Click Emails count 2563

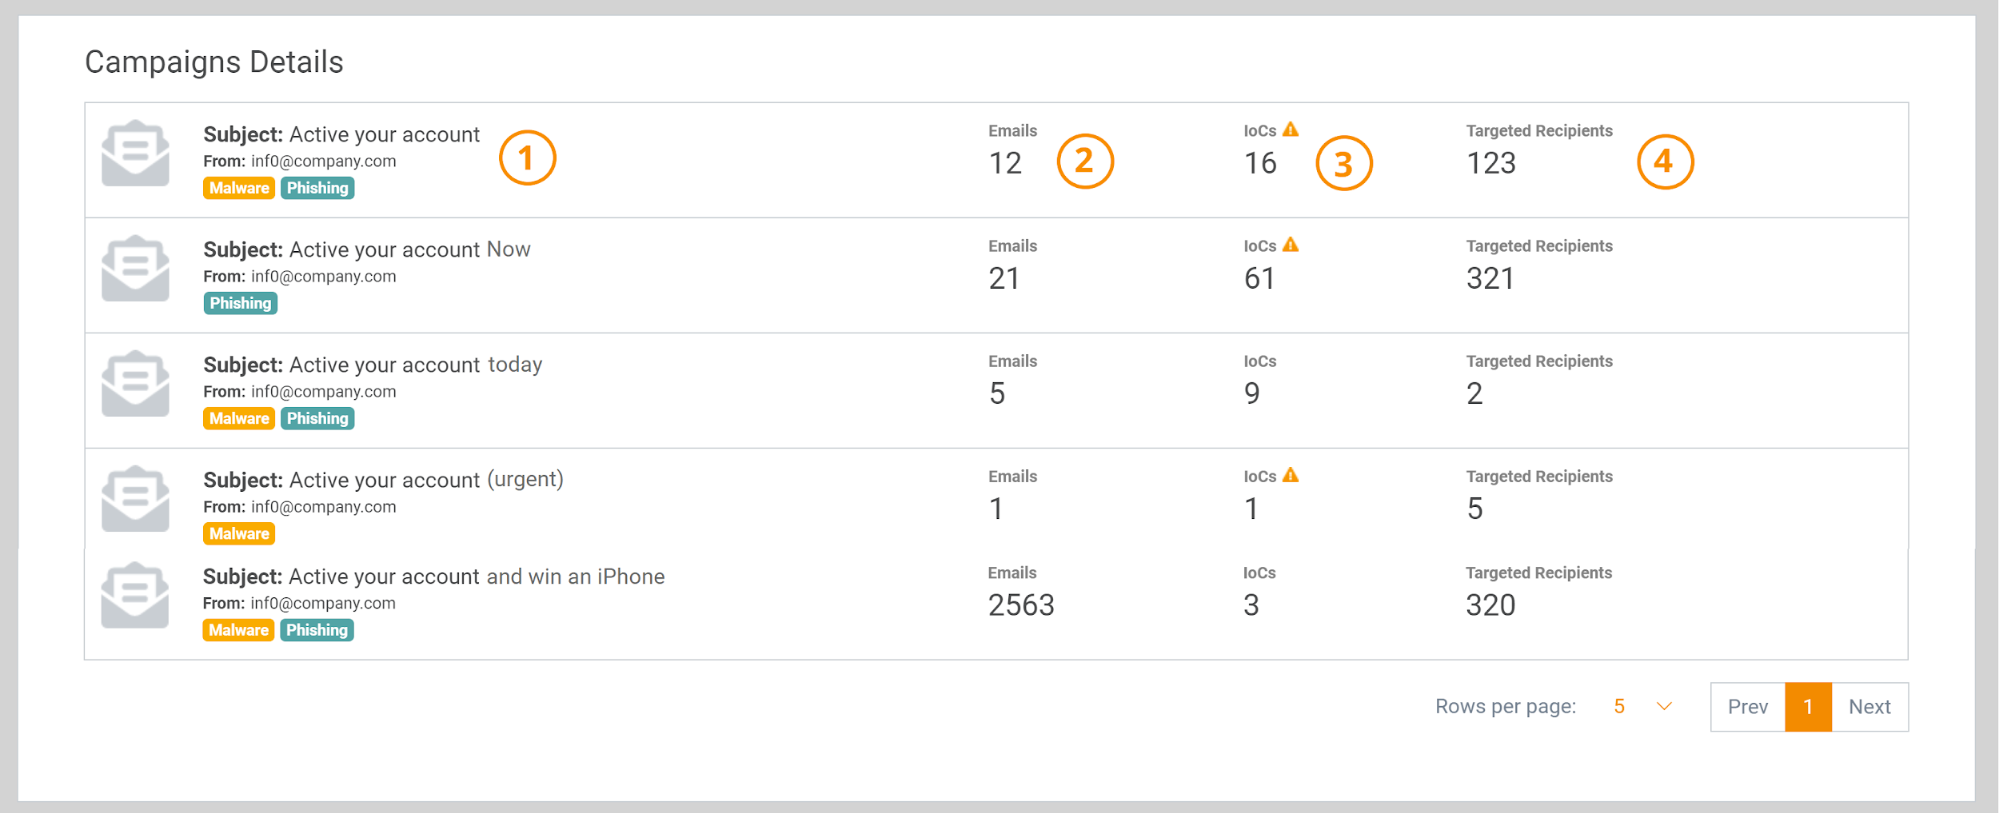tap(1021, 605)
